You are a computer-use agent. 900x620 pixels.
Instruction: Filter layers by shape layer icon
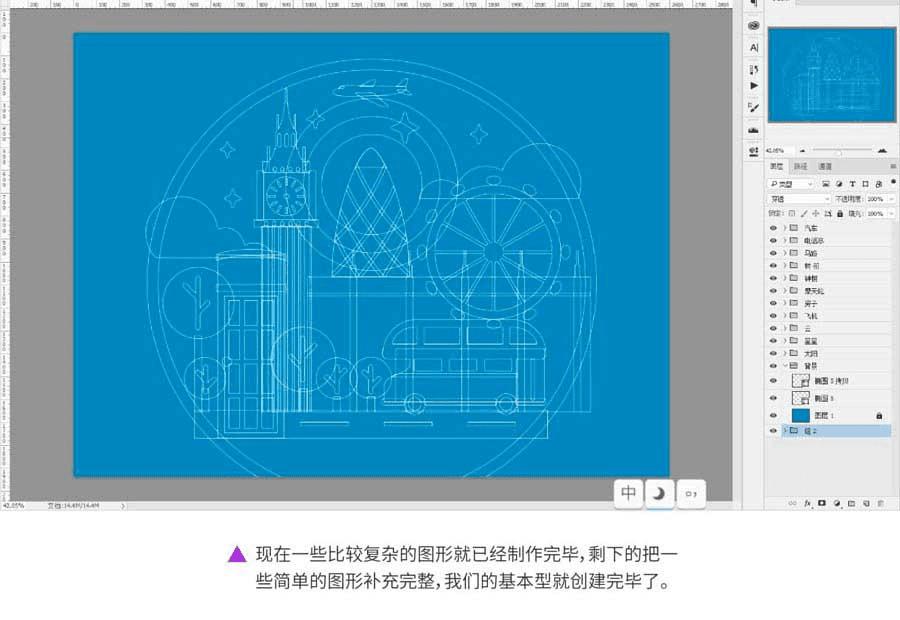click(x=866, y=184)
